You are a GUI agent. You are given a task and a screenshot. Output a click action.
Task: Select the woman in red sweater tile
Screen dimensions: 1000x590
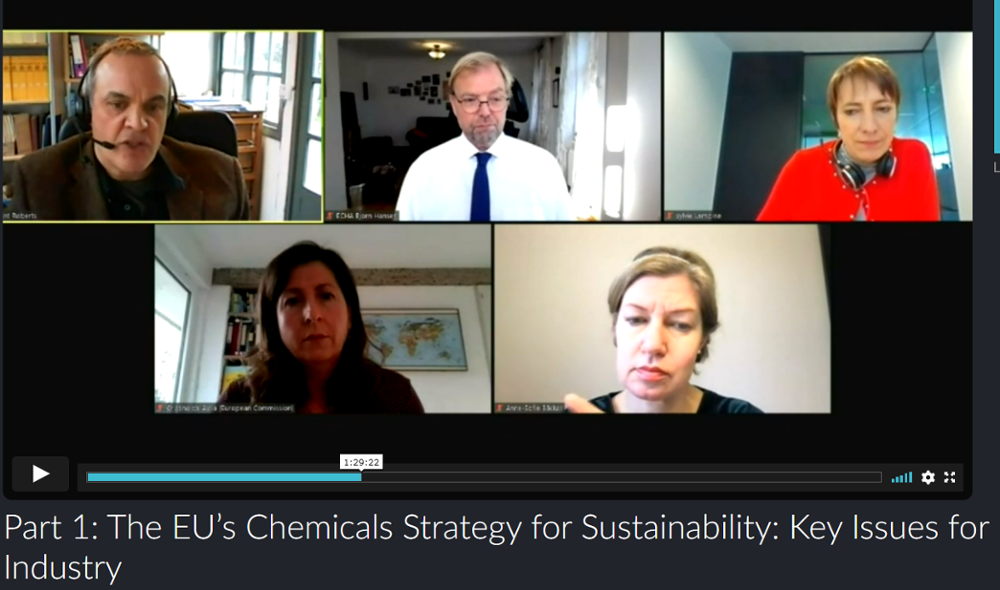click(x=818, y=126)
